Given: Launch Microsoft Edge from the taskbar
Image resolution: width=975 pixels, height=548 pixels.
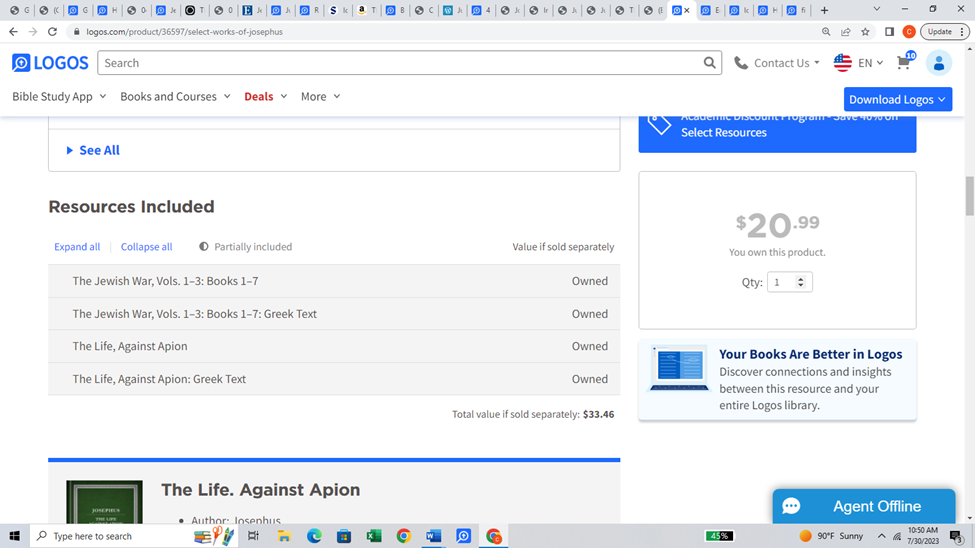Looking at the screenshot, I should [314, 536].
